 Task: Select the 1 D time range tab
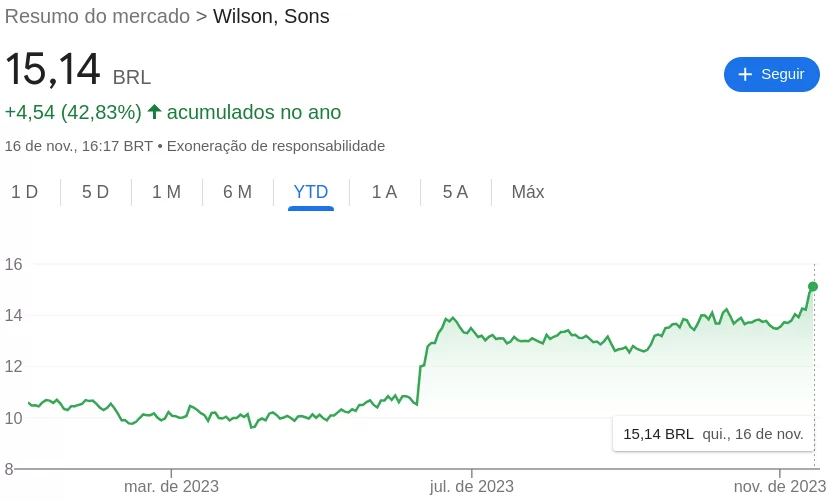[x=25, y=192]
